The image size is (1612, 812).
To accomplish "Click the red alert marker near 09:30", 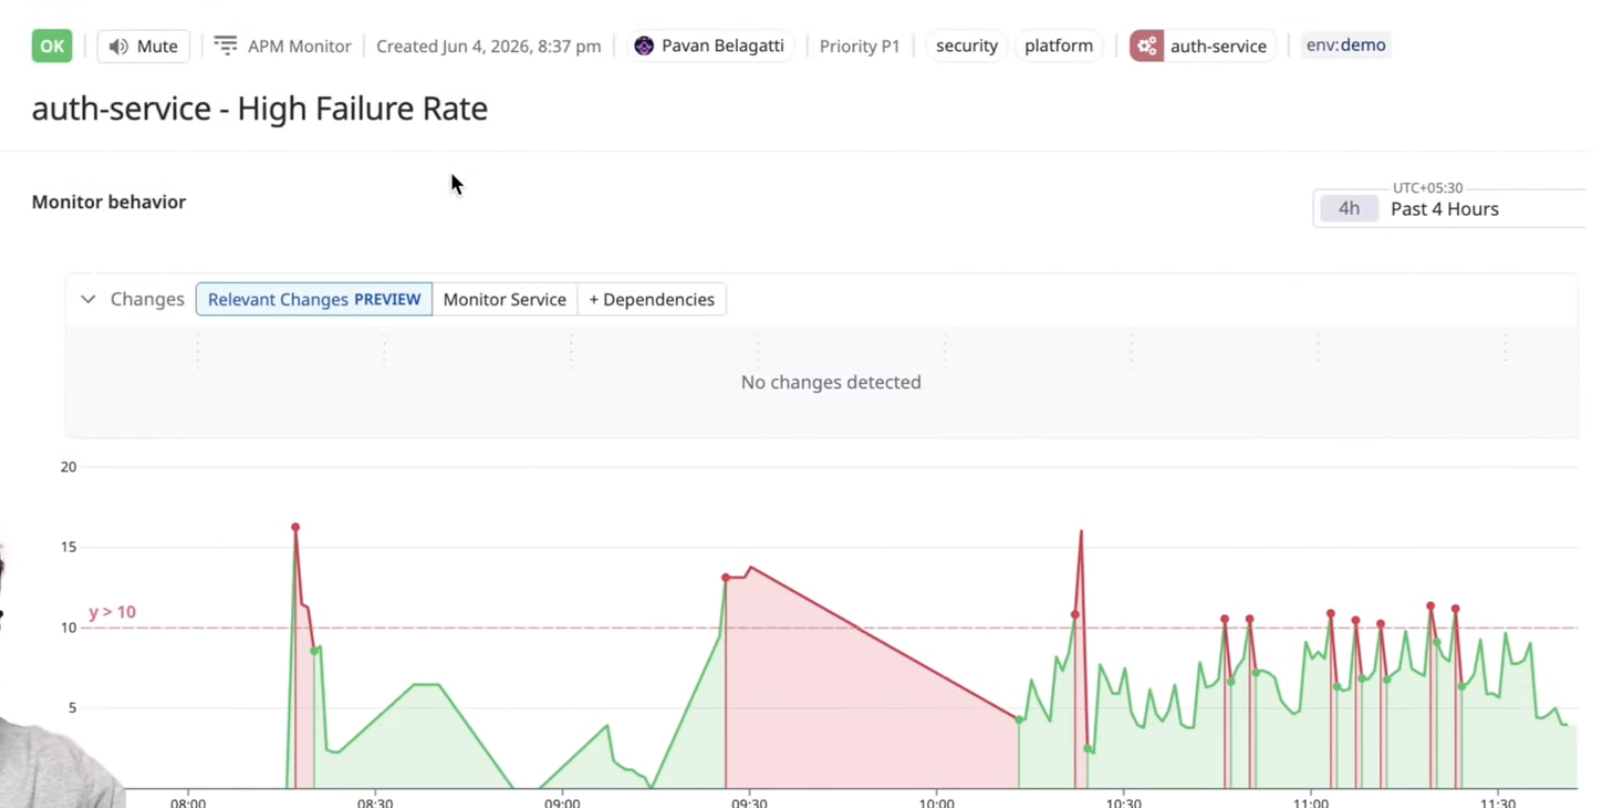I will pyautogui.click(x=726, y=578).
